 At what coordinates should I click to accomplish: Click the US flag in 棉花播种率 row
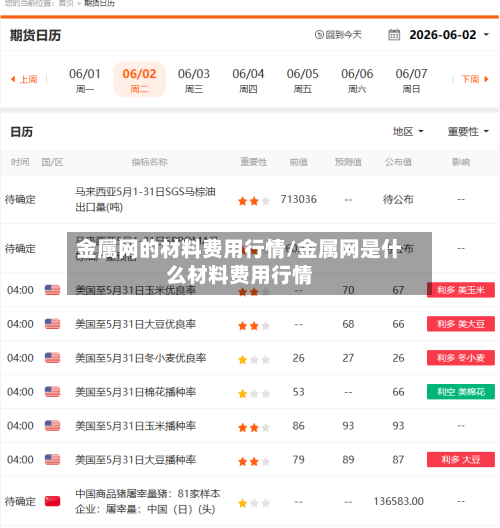pyautogui.click(x=53, y=392)
